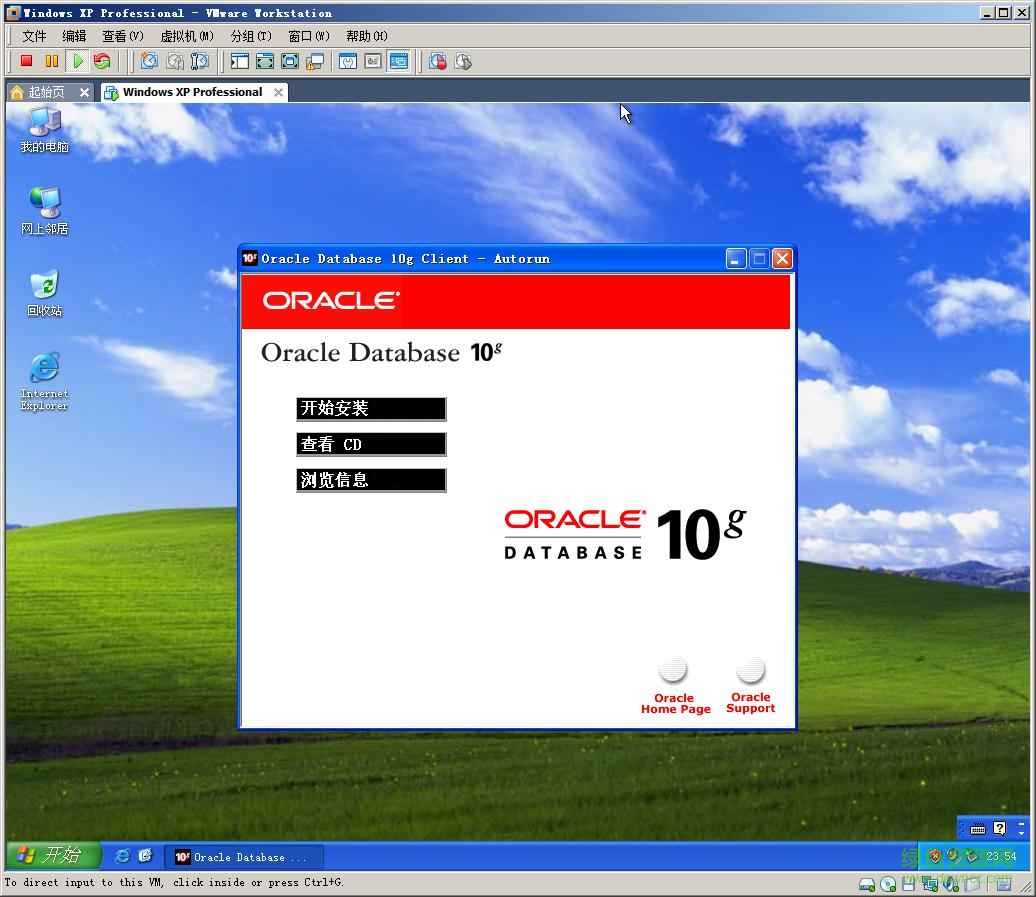
Task: Click the hard disk status bar icon
Action: (866, 884)
